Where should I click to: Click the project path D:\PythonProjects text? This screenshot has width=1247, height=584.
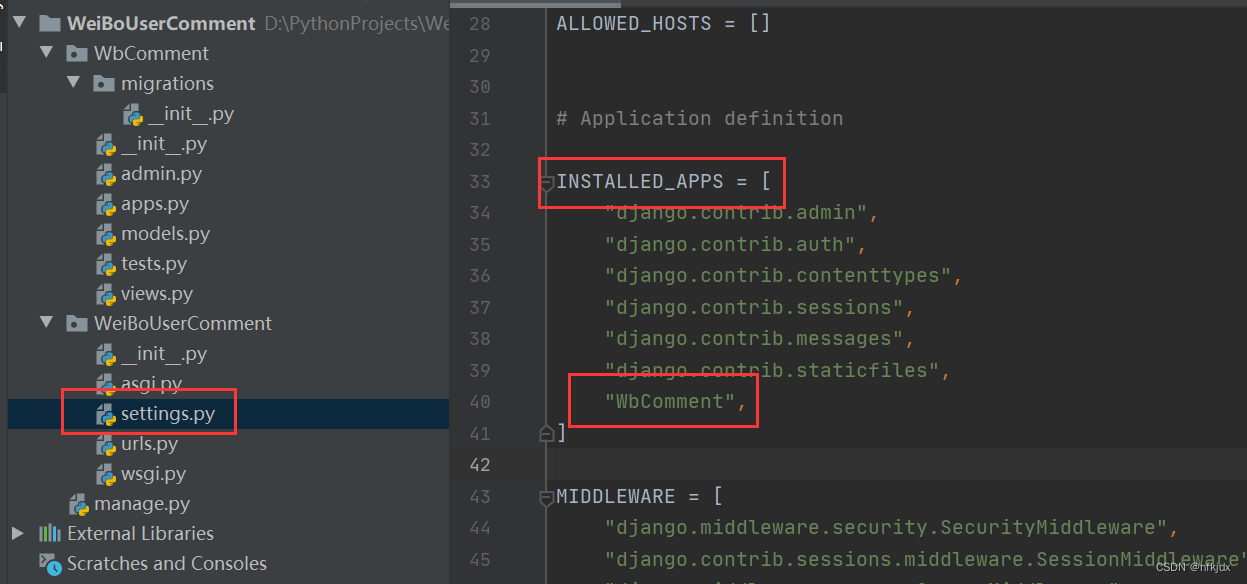point(357,22)
